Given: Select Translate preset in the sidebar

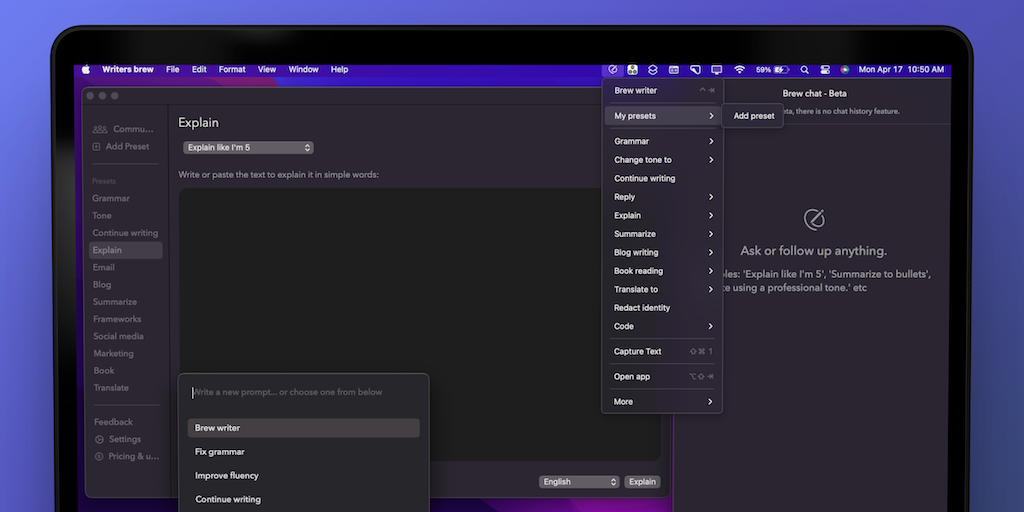Looking at the screenshot, I should [x=111, y=388].
